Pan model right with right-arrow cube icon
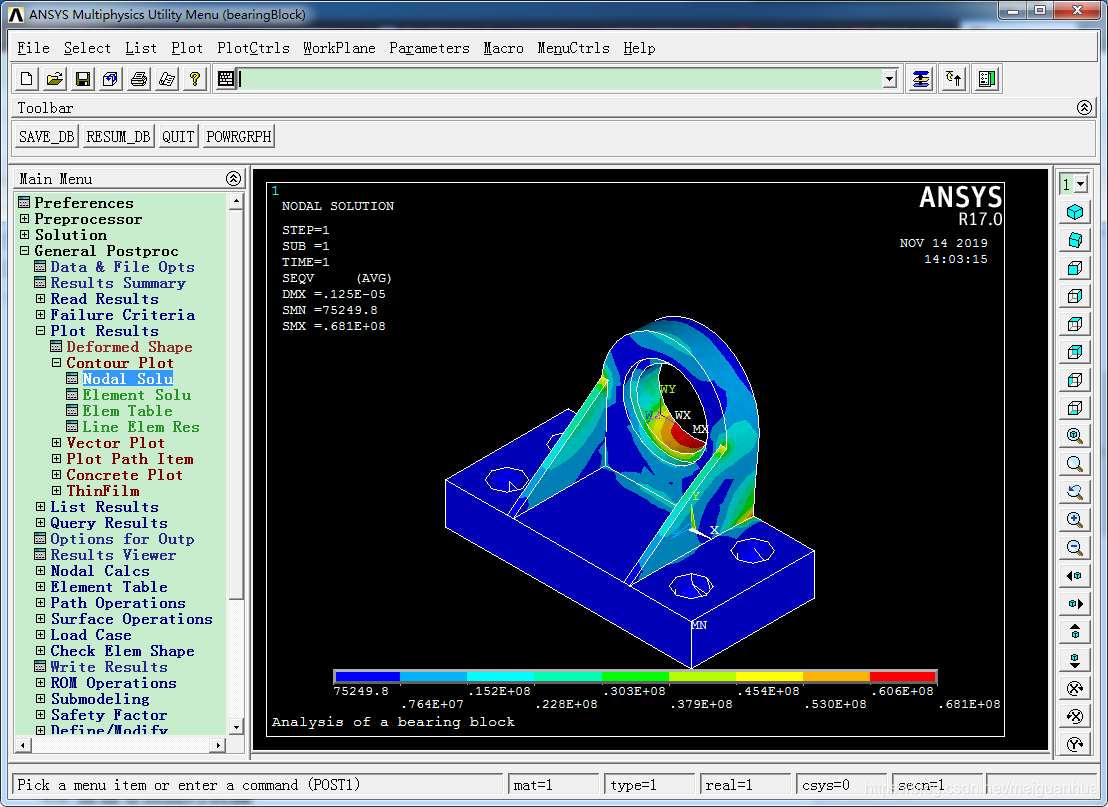 point(1075,603)
